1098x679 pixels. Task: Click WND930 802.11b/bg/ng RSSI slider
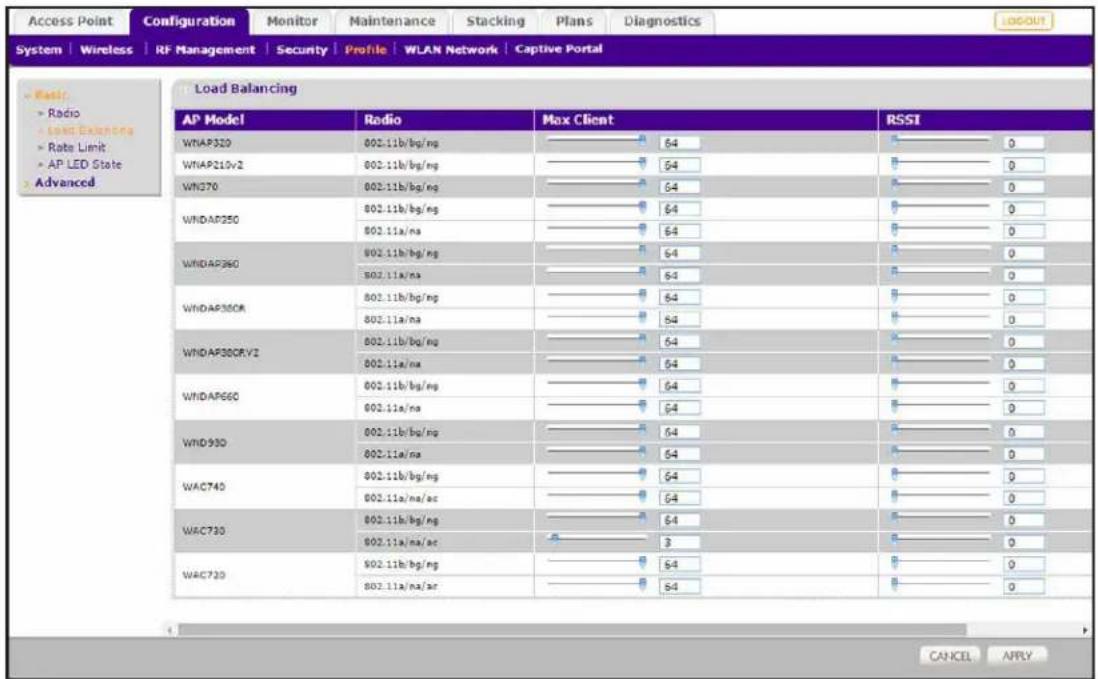940,429
